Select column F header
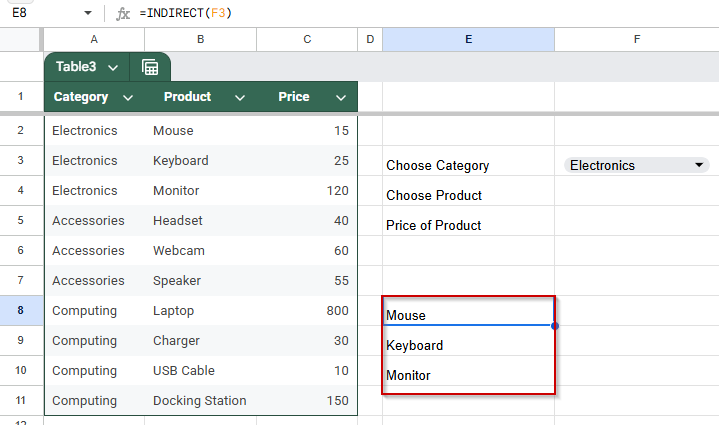719x425 pixels. 637,39
